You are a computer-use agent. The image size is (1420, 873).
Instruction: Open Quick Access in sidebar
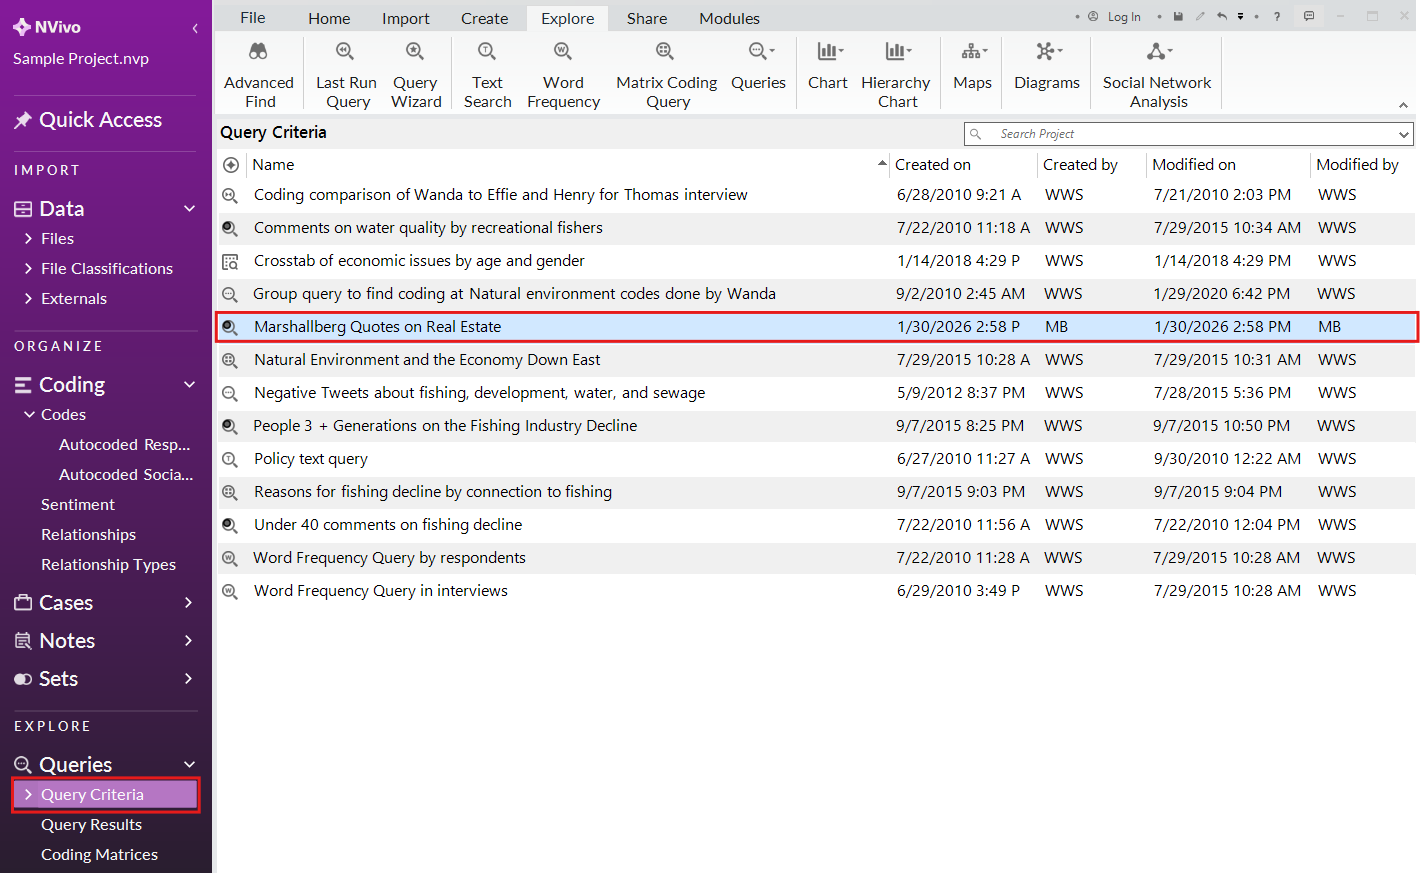click(88, 120)
